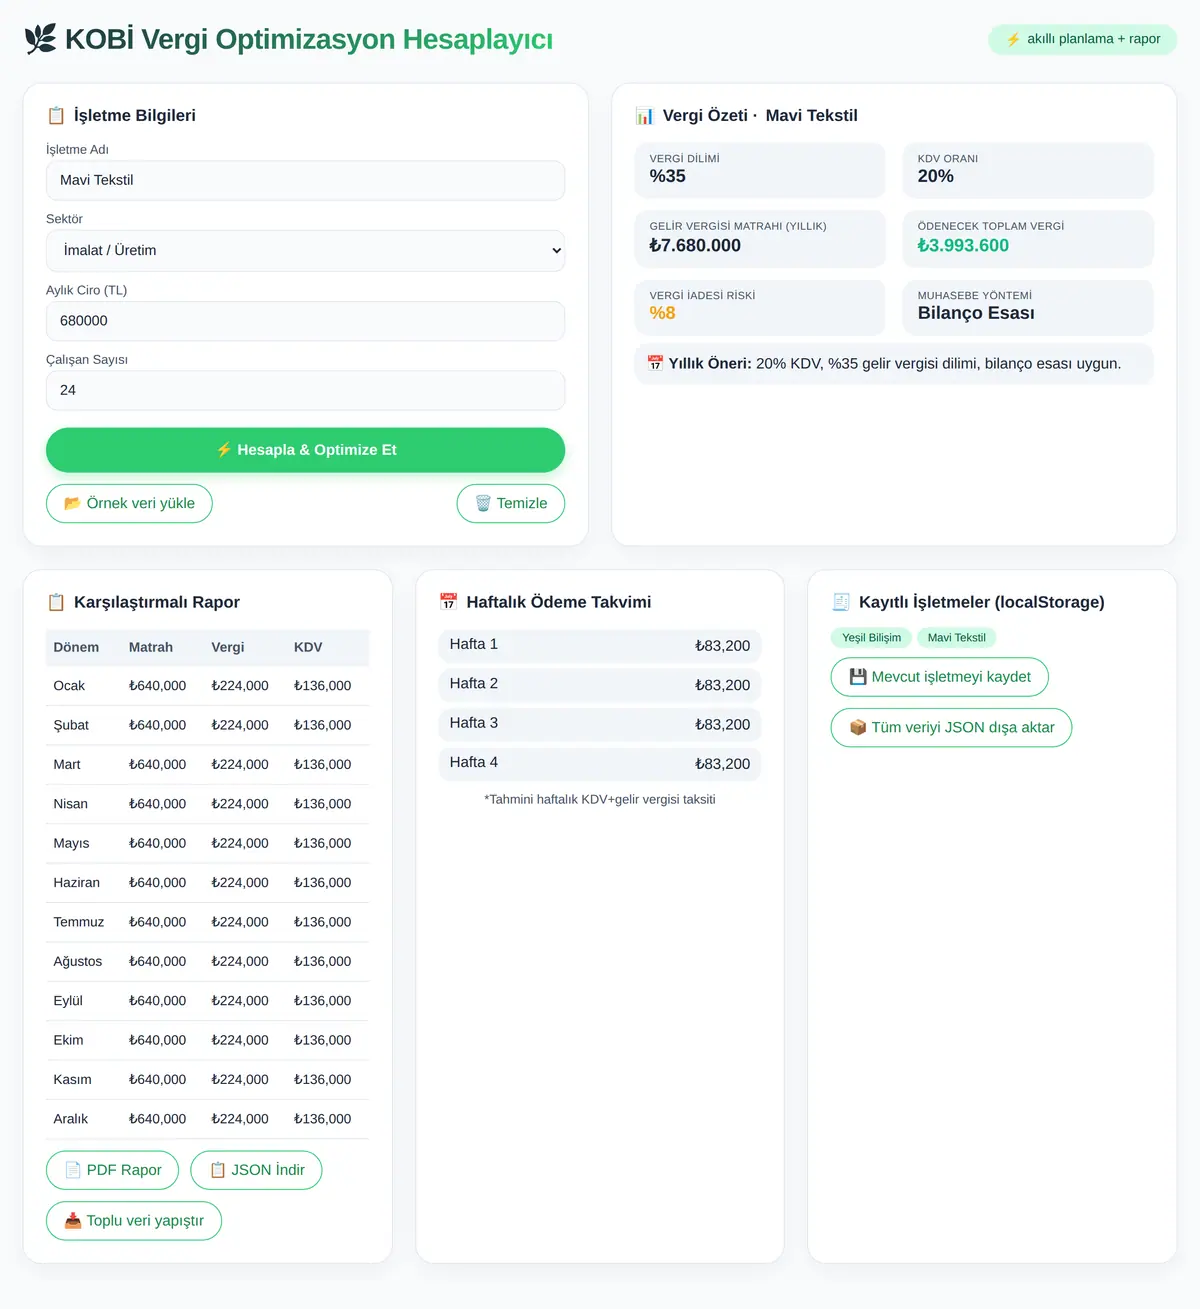Click the Hafta 2 payment row
Viewport: 1200px width, 1309px height.
tap(600, 685)
